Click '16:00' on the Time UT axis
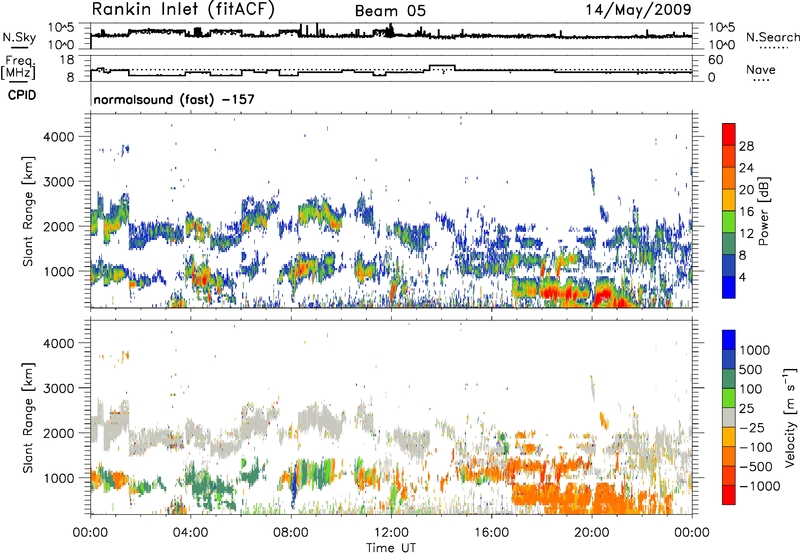Image resolution: width=800 pixels, height=554 pixels. [x=491, y=533]
